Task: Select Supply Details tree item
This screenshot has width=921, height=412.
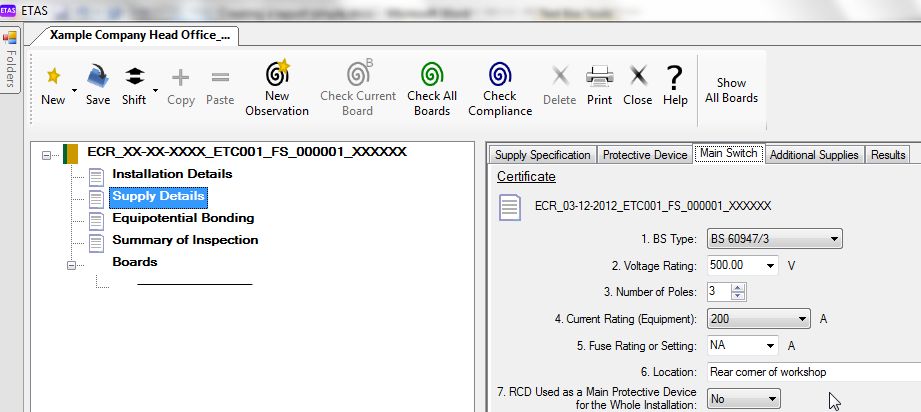Action: point(158,196)
